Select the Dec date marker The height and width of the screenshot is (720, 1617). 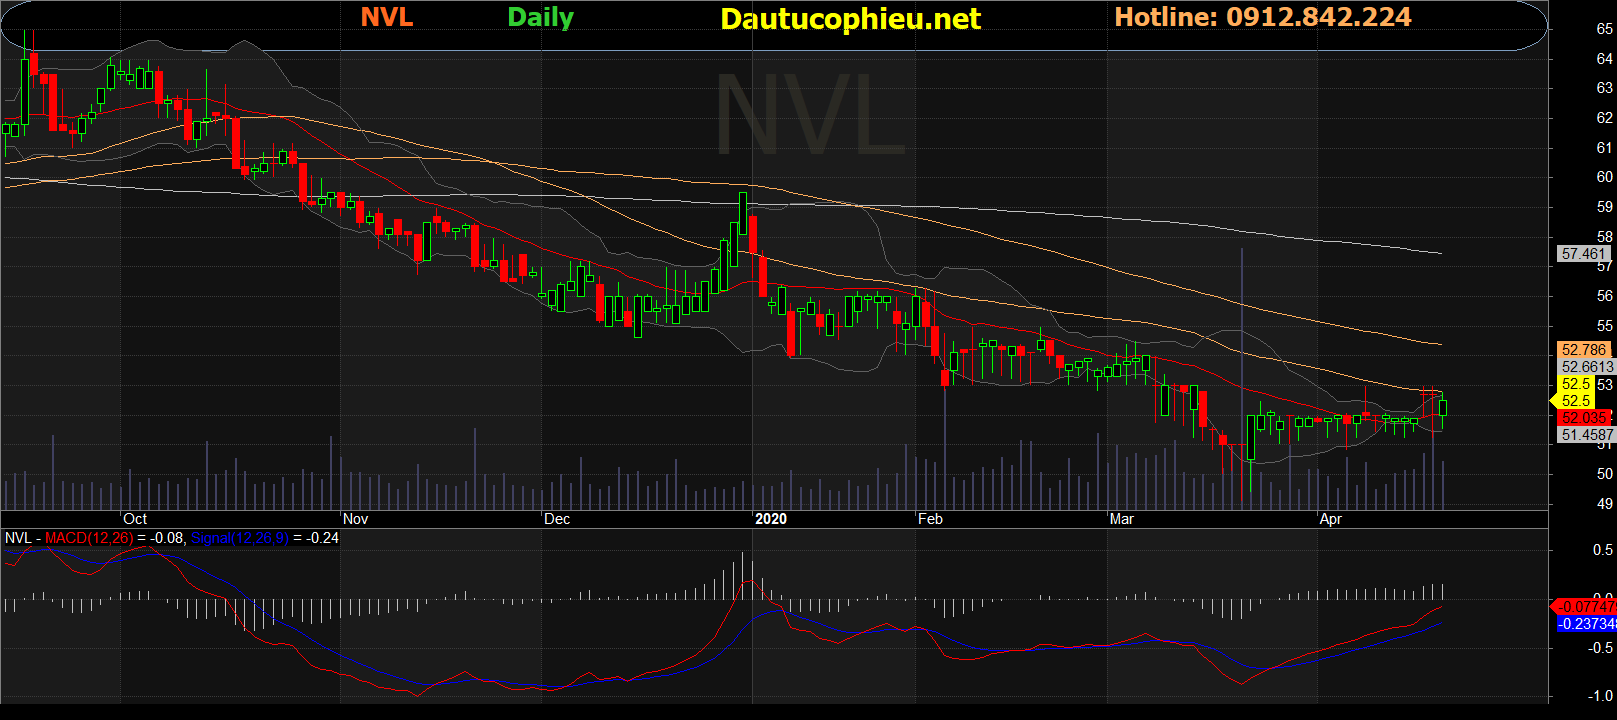tap(557, 519)
